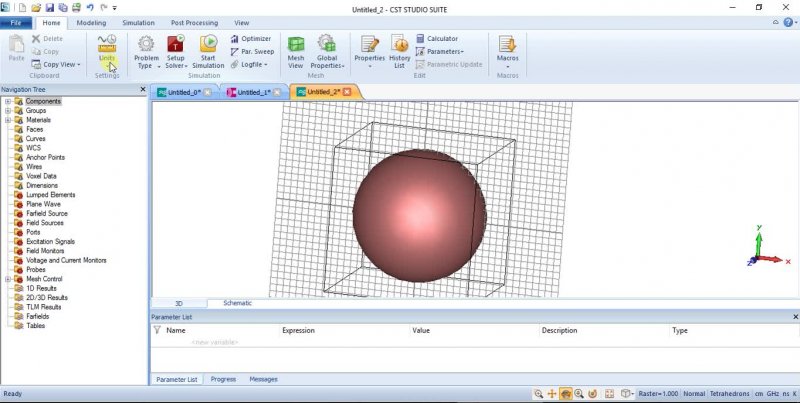
Task: Open the View ribbon tab
Action: coord(242,23)
